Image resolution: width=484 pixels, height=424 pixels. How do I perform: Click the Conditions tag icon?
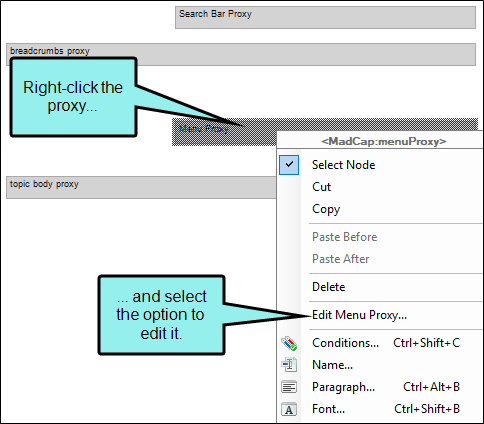coord(289,343)
